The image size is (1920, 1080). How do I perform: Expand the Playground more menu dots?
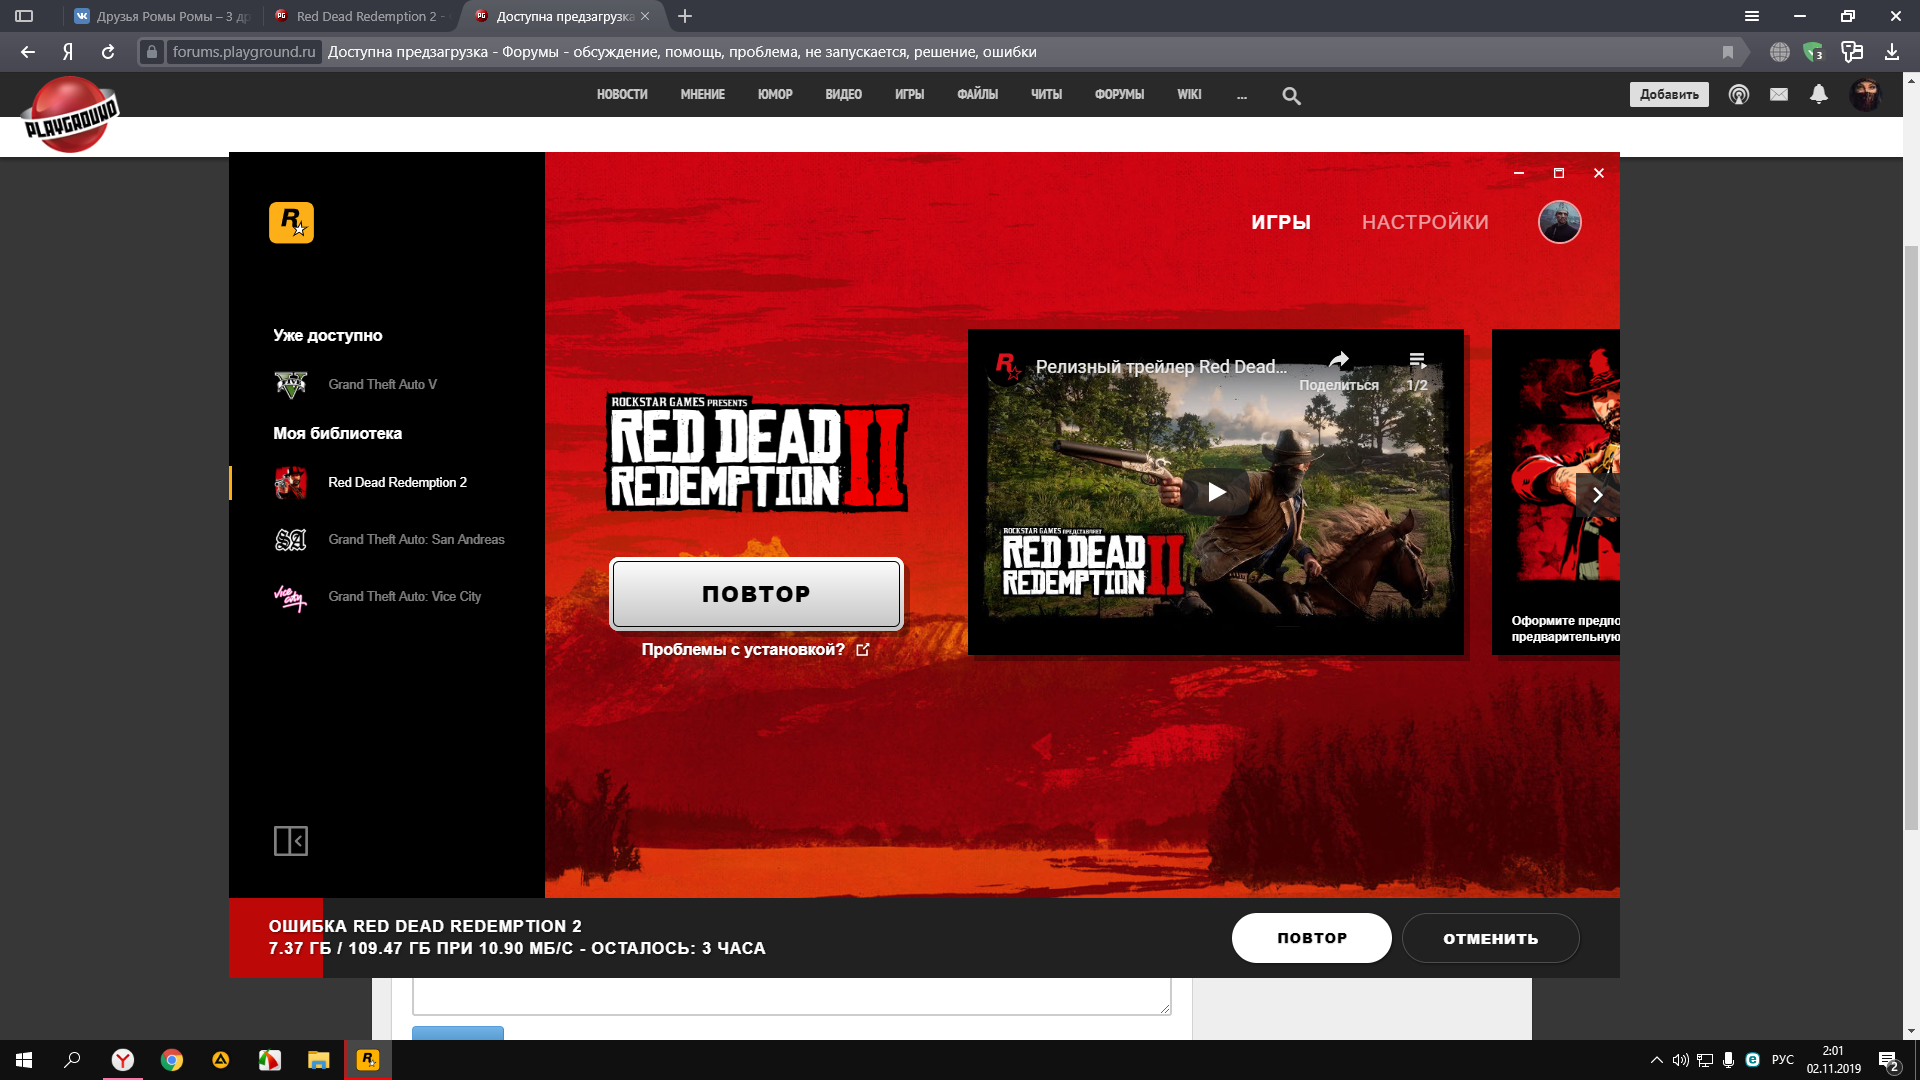[x=1241, y=95]
